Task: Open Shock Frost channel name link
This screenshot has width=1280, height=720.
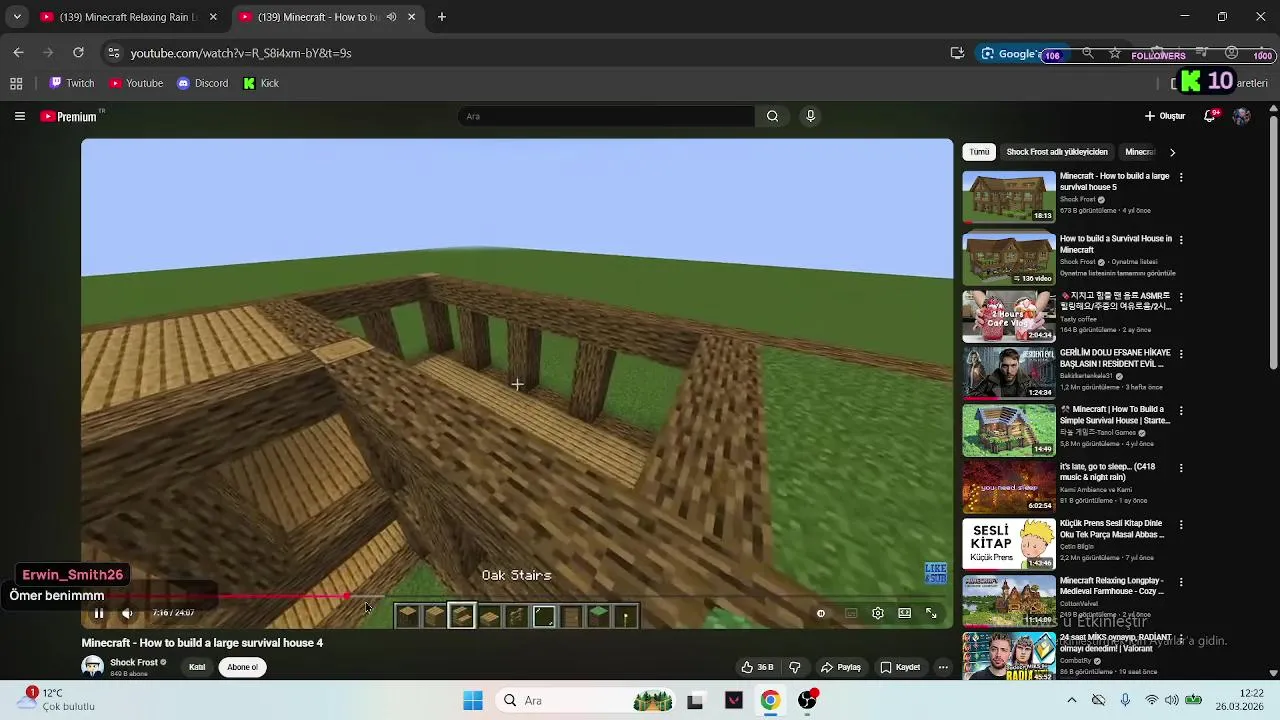Action: click(x=134, y=662)
